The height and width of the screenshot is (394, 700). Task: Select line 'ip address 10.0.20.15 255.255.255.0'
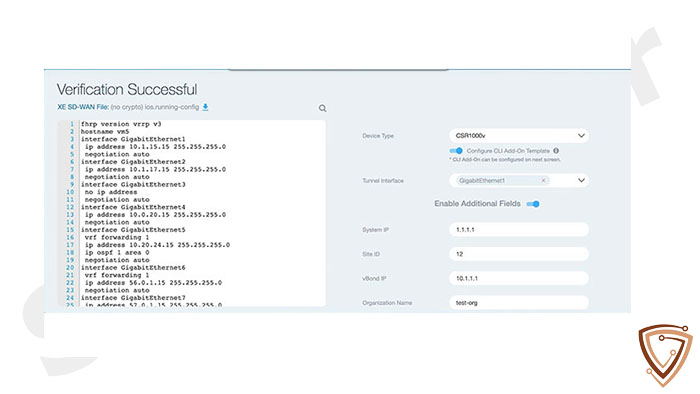point(155,215)
